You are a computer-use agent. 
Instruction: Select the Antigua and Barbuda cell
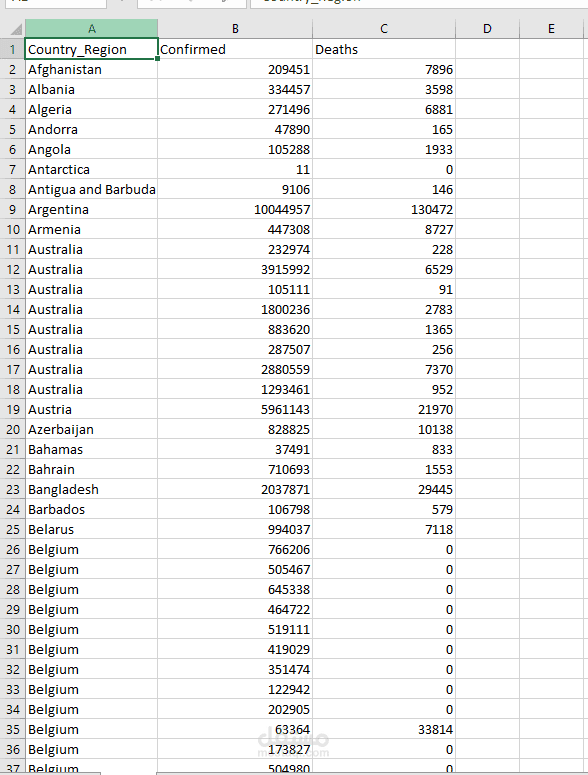91,189
